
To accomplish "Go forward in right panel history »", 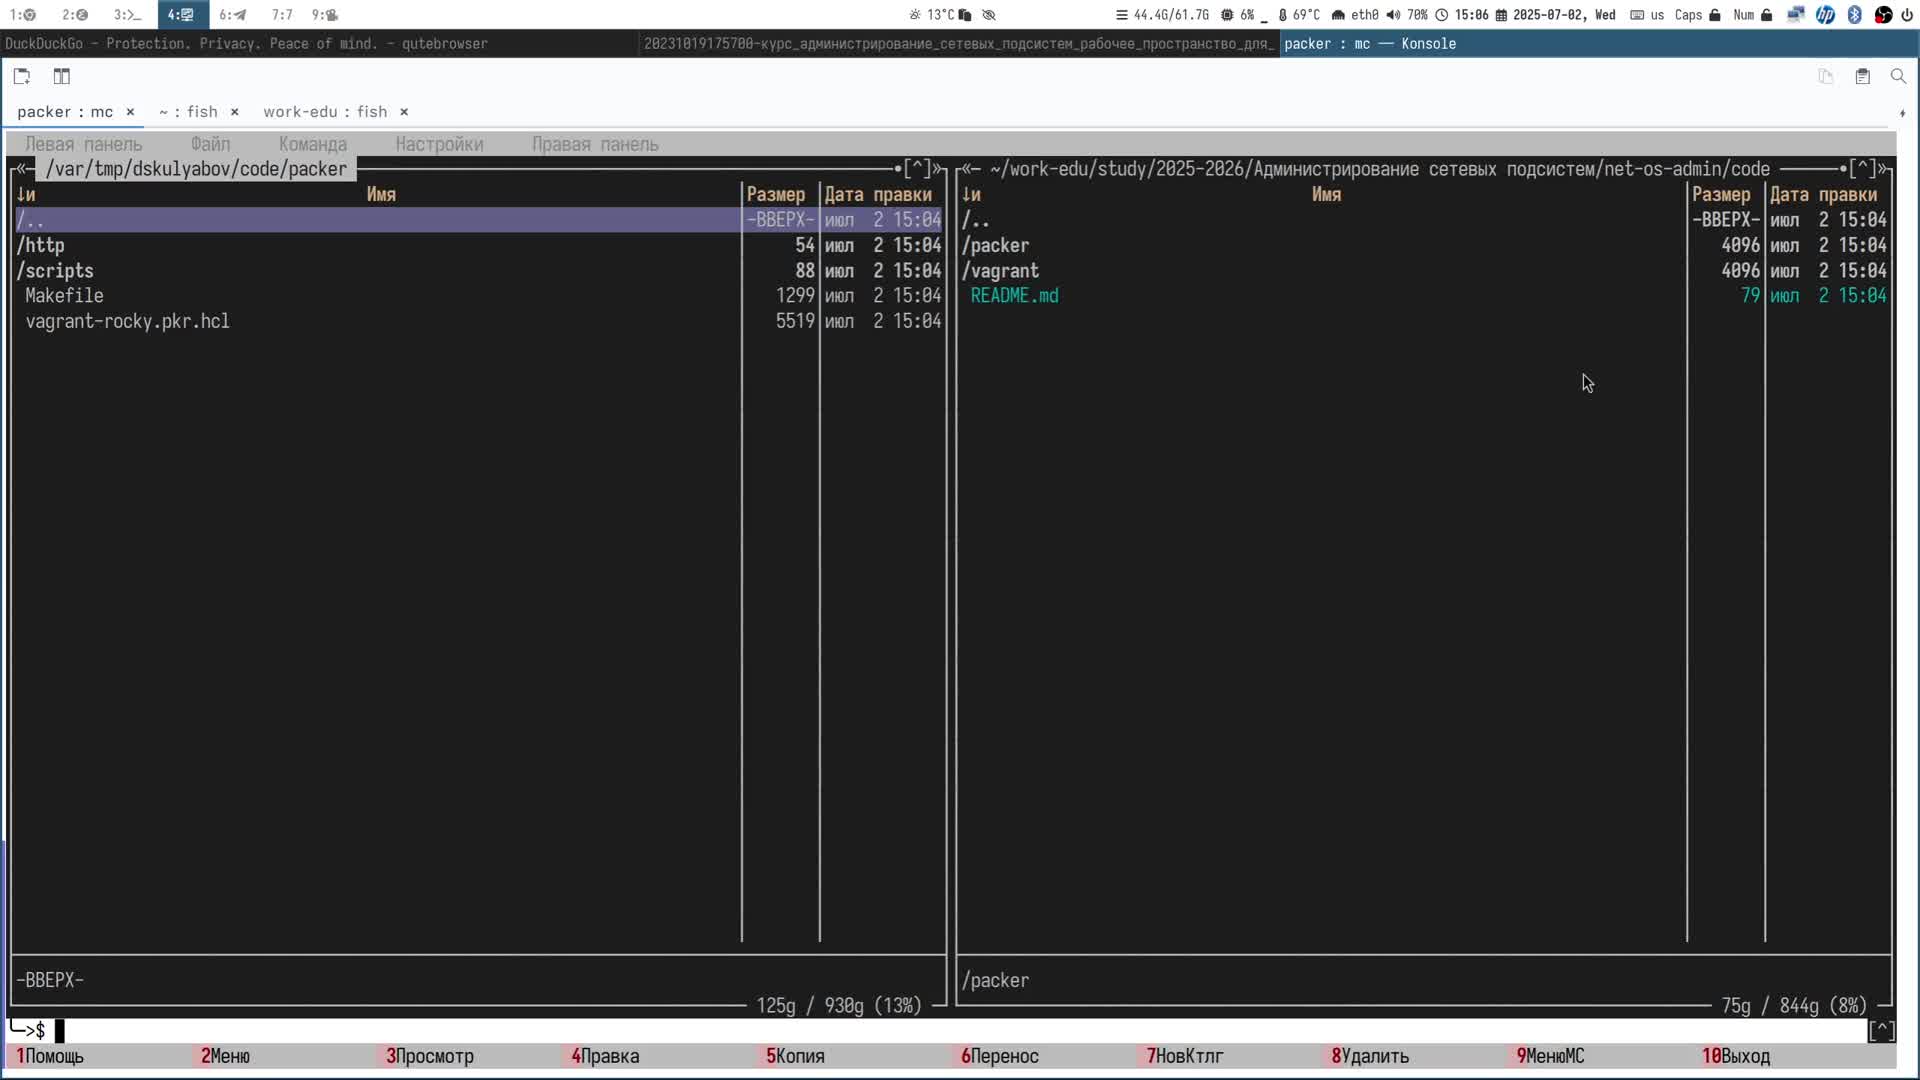I will [1884, 169].
